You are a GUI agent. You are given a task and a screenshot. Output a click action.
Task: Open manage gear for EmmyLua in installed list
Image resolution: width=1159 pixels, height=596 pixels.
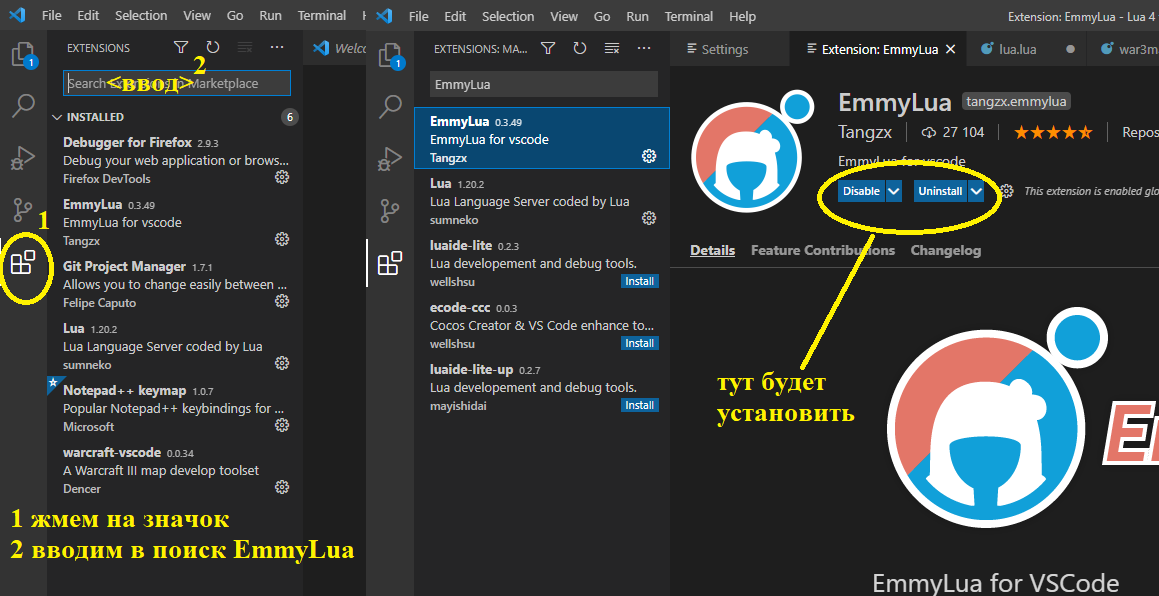coord(282,239)
